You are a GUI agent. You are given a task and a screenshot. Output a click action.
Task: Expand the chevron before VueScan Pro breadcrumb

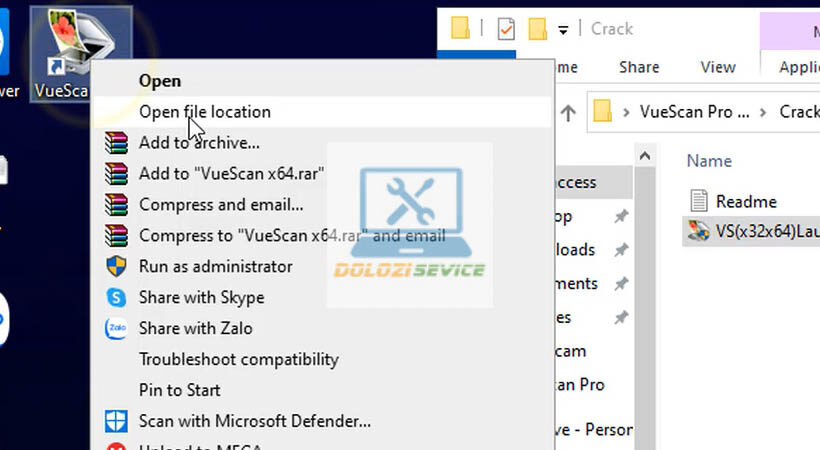point(626,112)
